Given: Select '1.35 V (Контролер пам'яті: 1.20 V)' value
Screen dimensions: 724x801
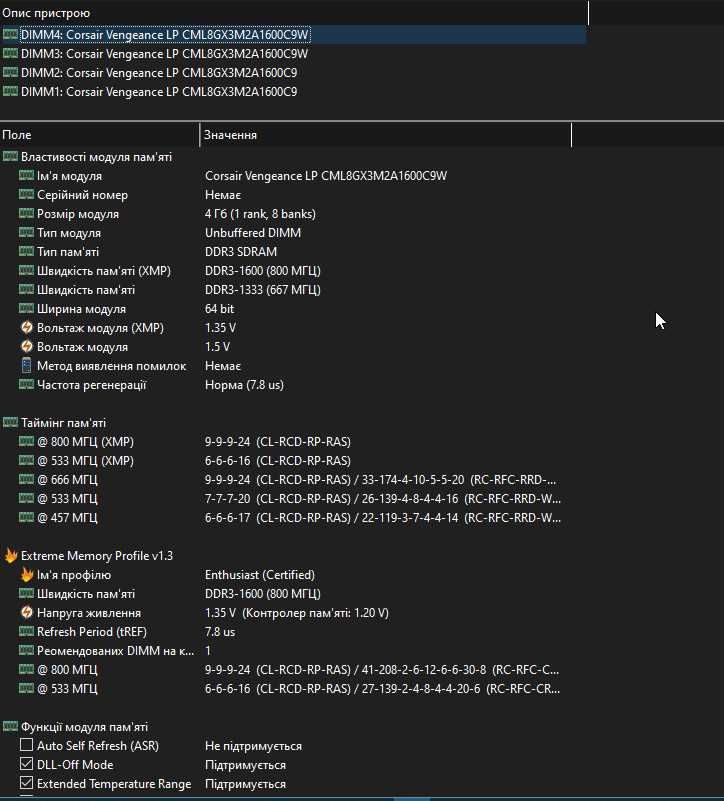Looking at the screenshot, I should click(297, 612).
